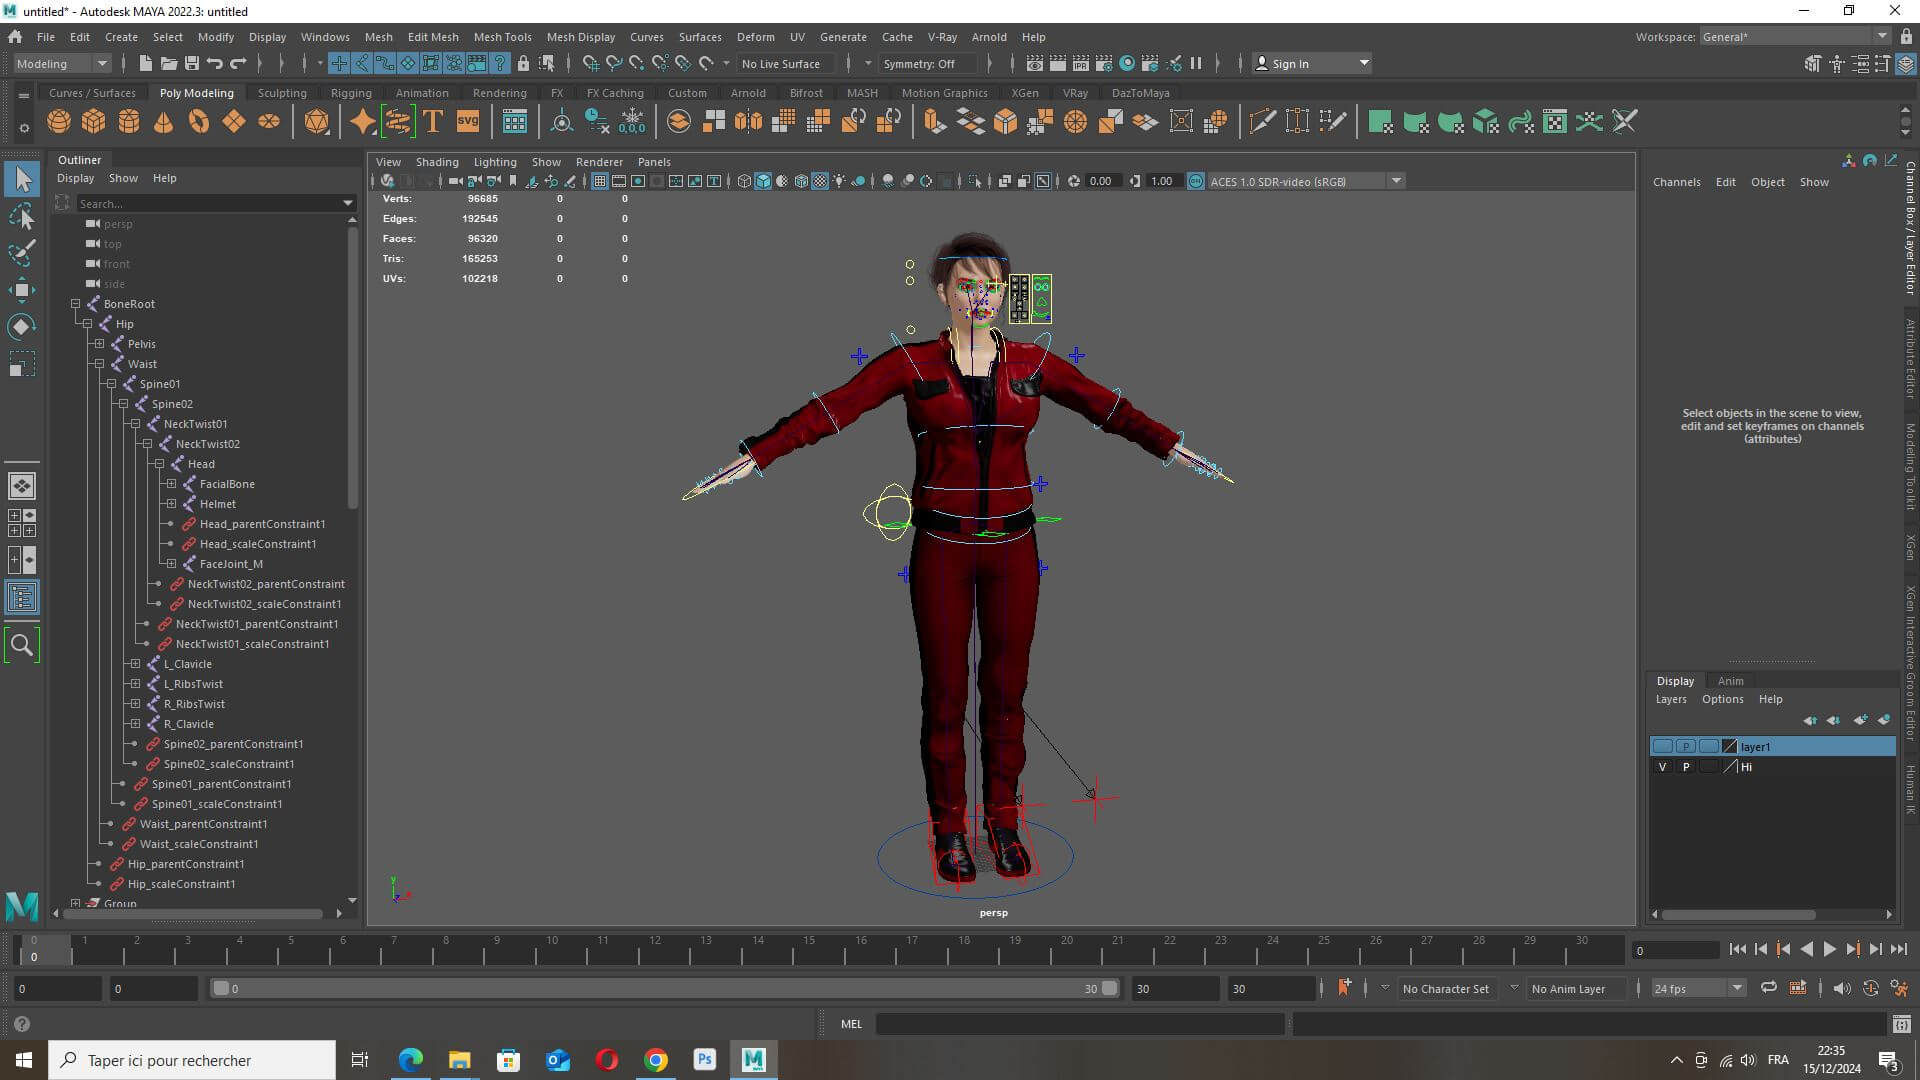Image resolution: width=1920 pixels, height=1080 pixels.
Task: Create a polygon sphere from the shelf
Action: tap(59, 122)
